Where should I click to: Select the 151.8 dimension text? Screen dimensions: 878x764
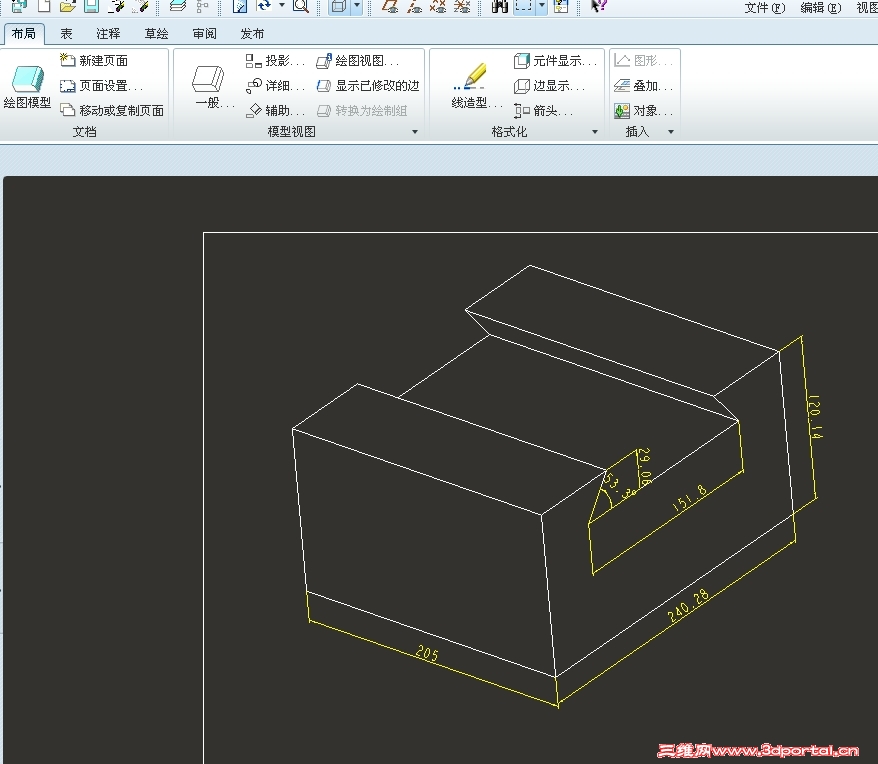(690, 497)
